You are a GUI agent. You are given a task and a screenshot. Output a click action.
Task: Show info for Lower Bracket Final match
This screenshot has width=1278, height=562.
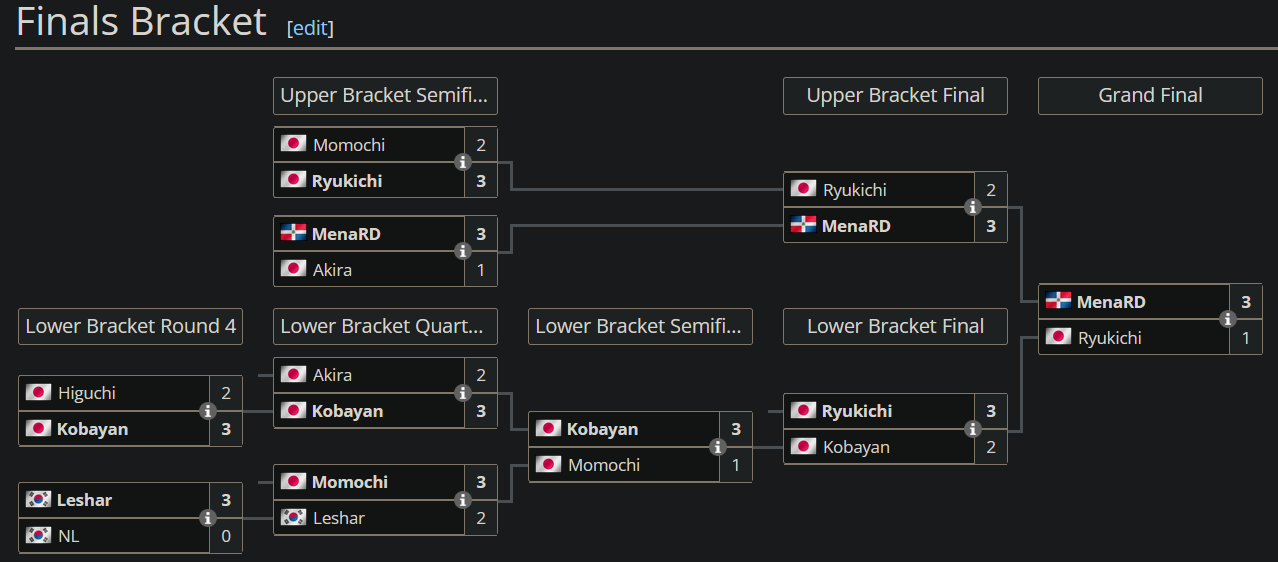tap(973, 429)
